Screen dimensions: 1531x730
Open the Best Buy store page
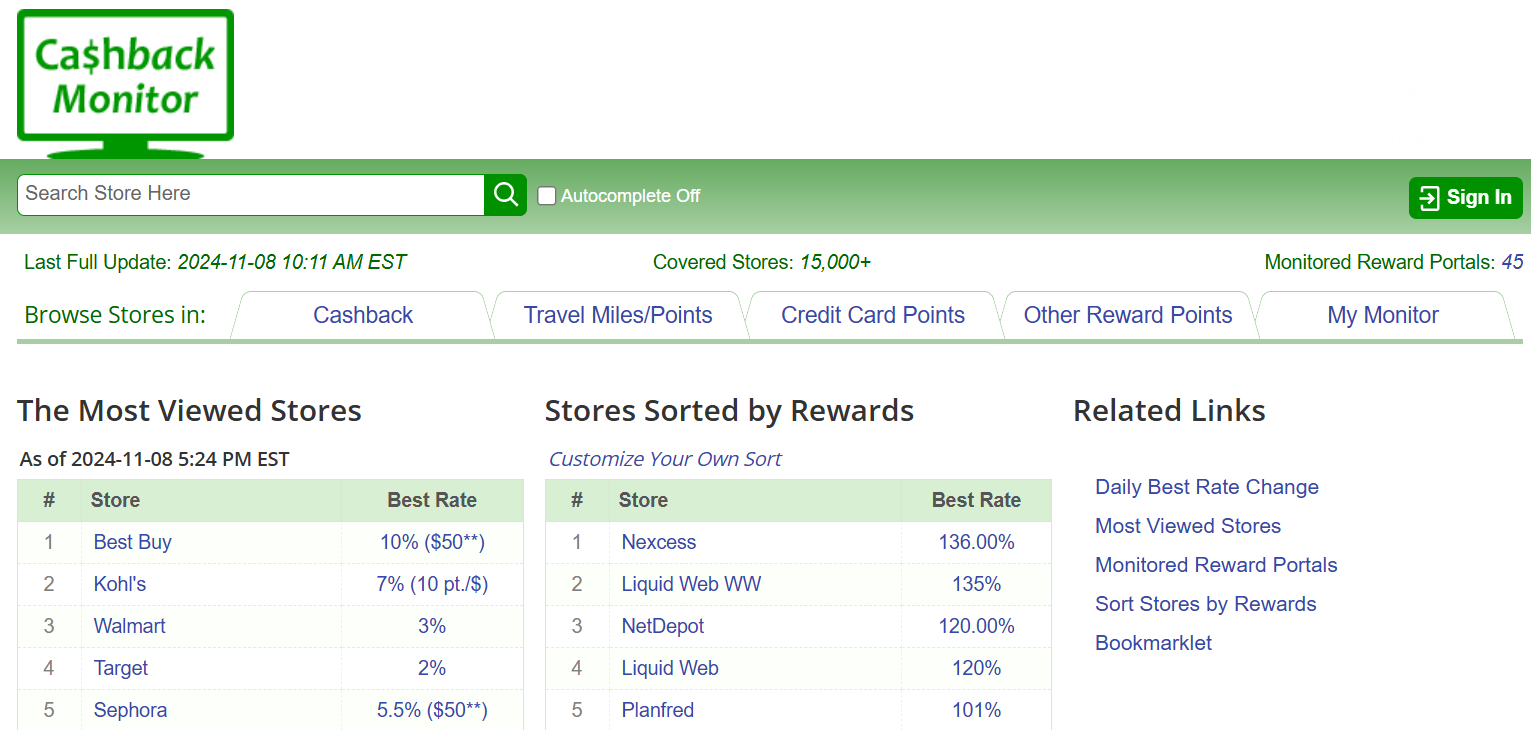pyautogui.click(x=132, y=542)
